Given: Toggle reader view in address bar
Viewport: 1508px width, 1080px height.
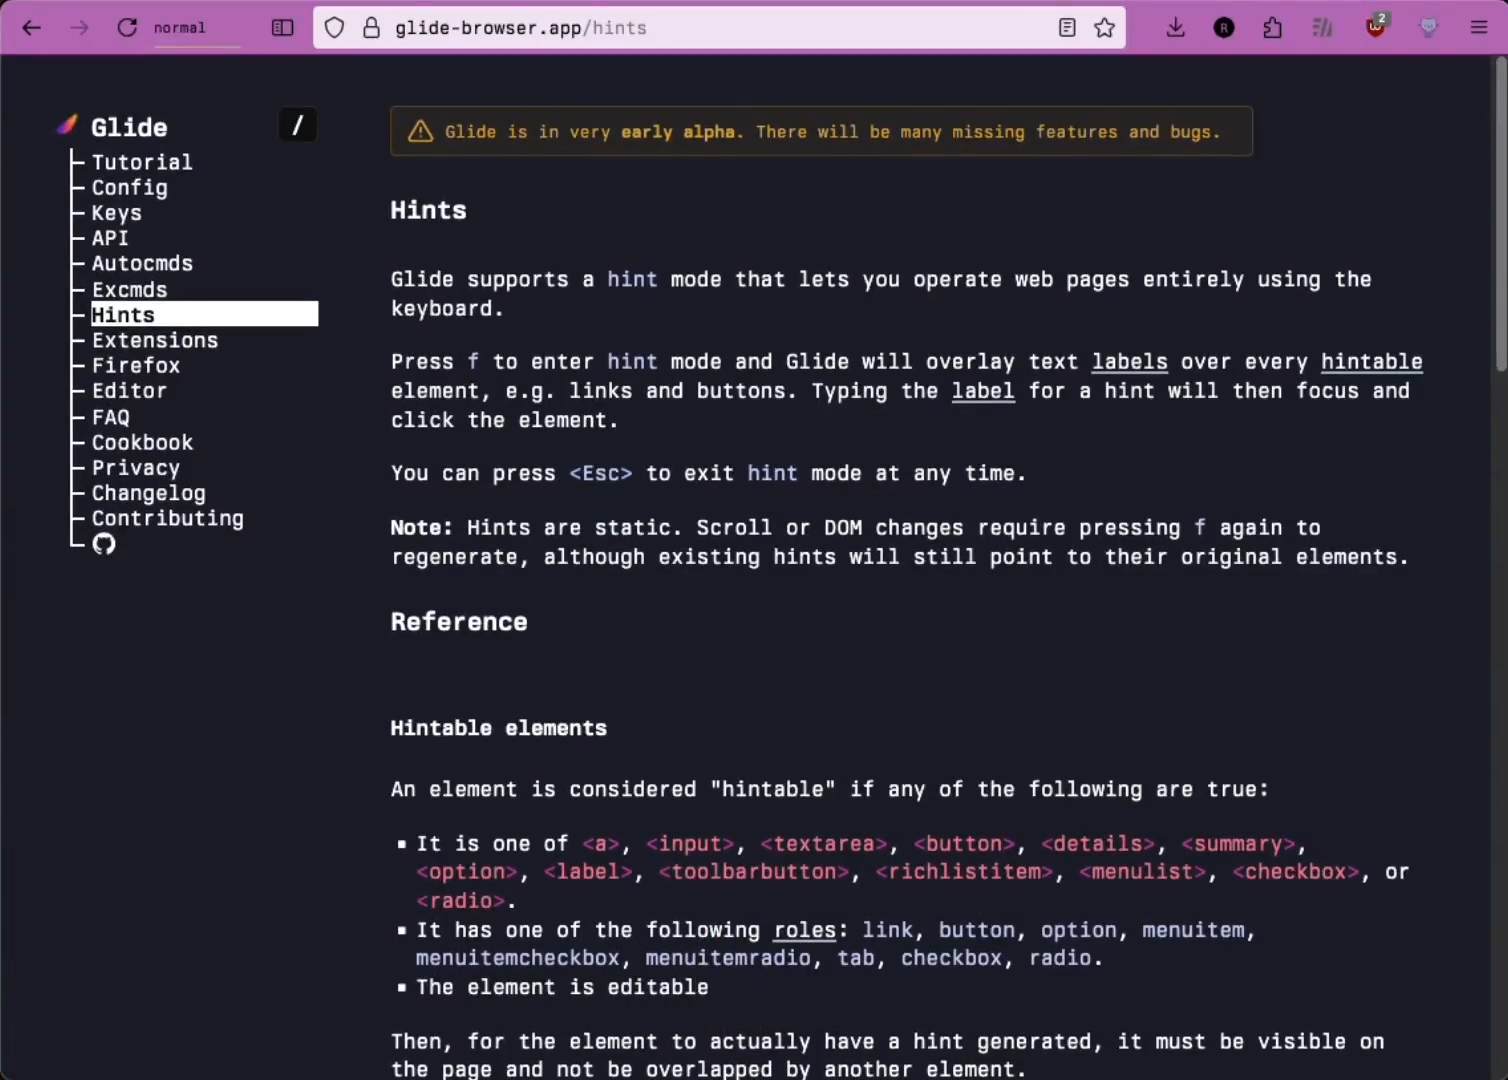Looking at the screenshot, I should click(1067, 28).
